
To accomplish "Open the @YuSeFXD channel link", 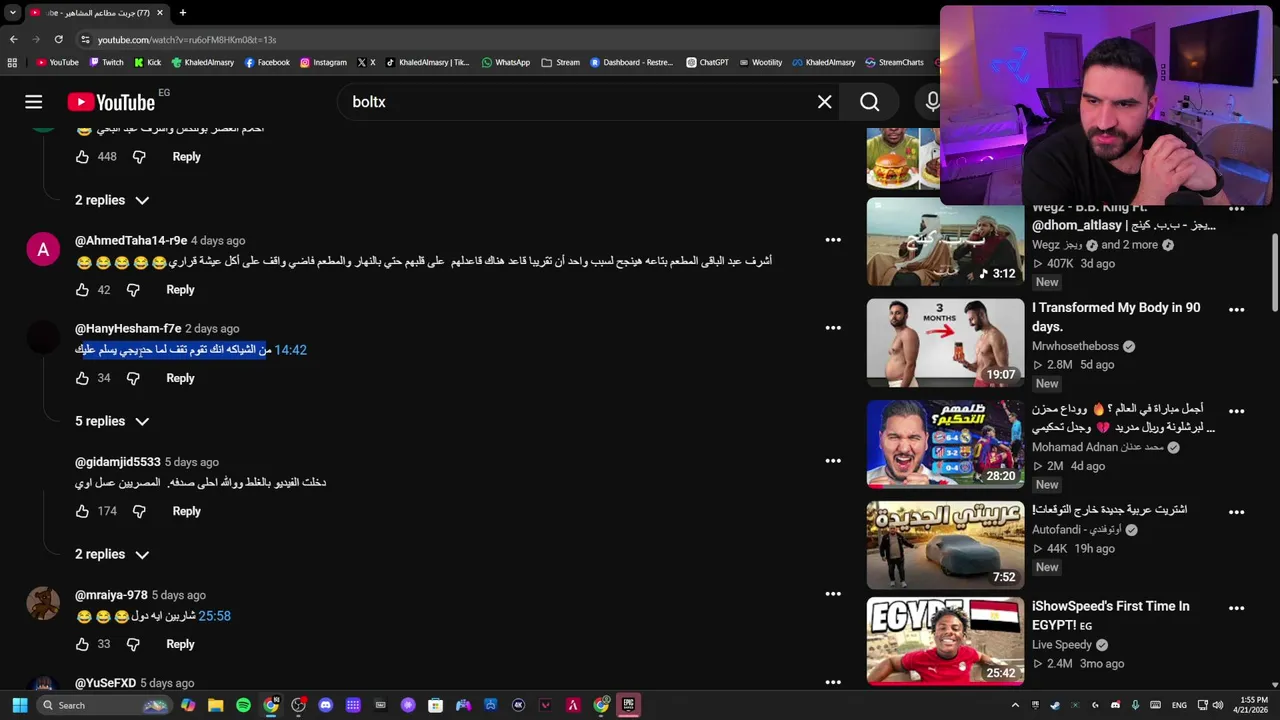I will (x=105, y=683).
